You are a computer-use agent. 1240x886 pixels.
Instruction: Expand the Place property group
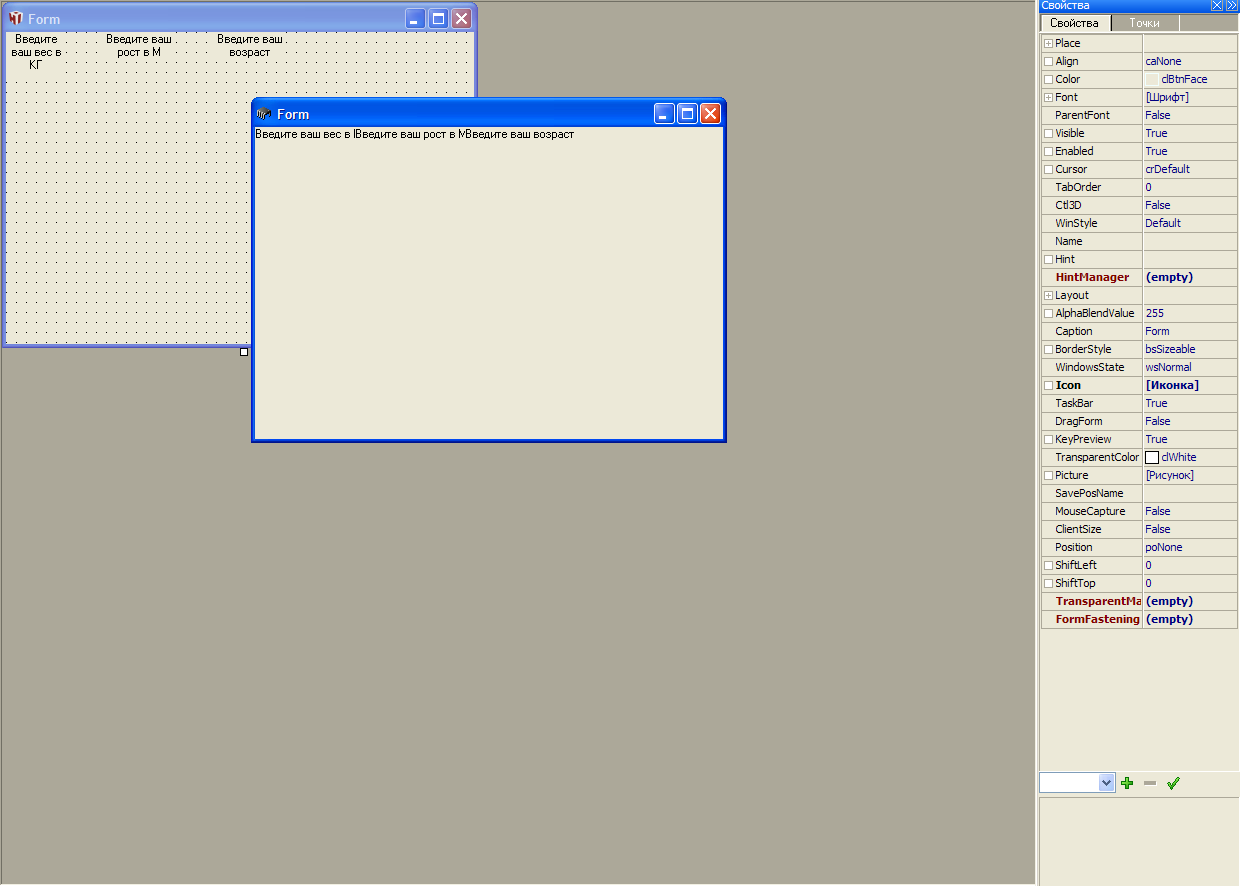pos(1048,43)
